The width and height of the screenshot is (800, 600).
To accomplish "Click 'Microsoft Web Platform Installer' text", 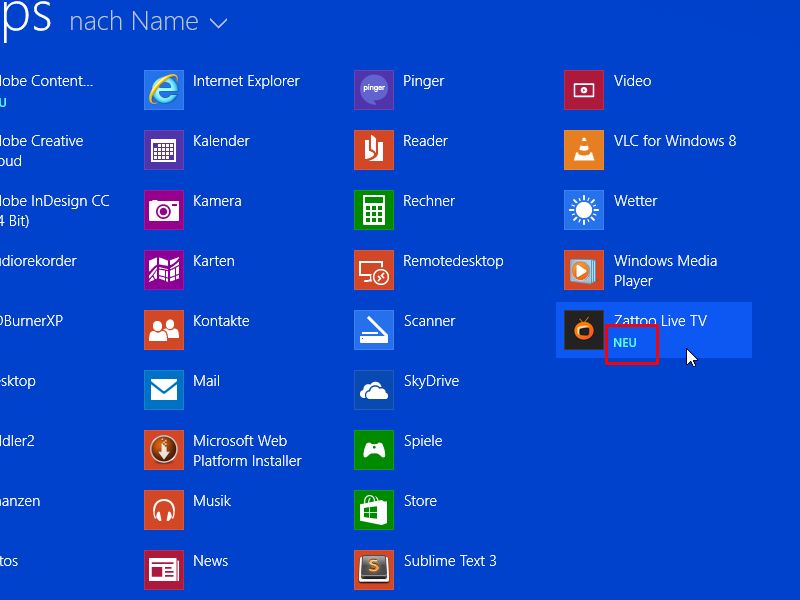I will [247, 451].
